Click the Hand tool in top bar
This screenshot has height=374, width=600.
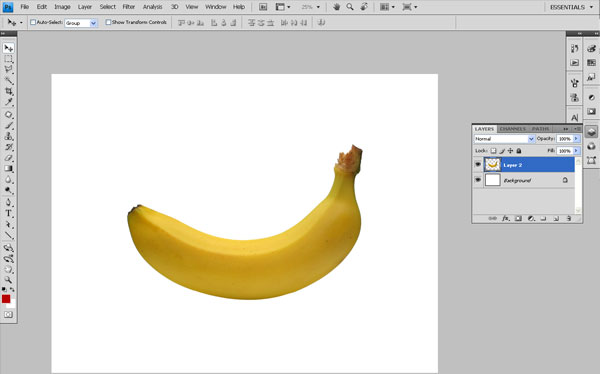click(x=336, y=7)
